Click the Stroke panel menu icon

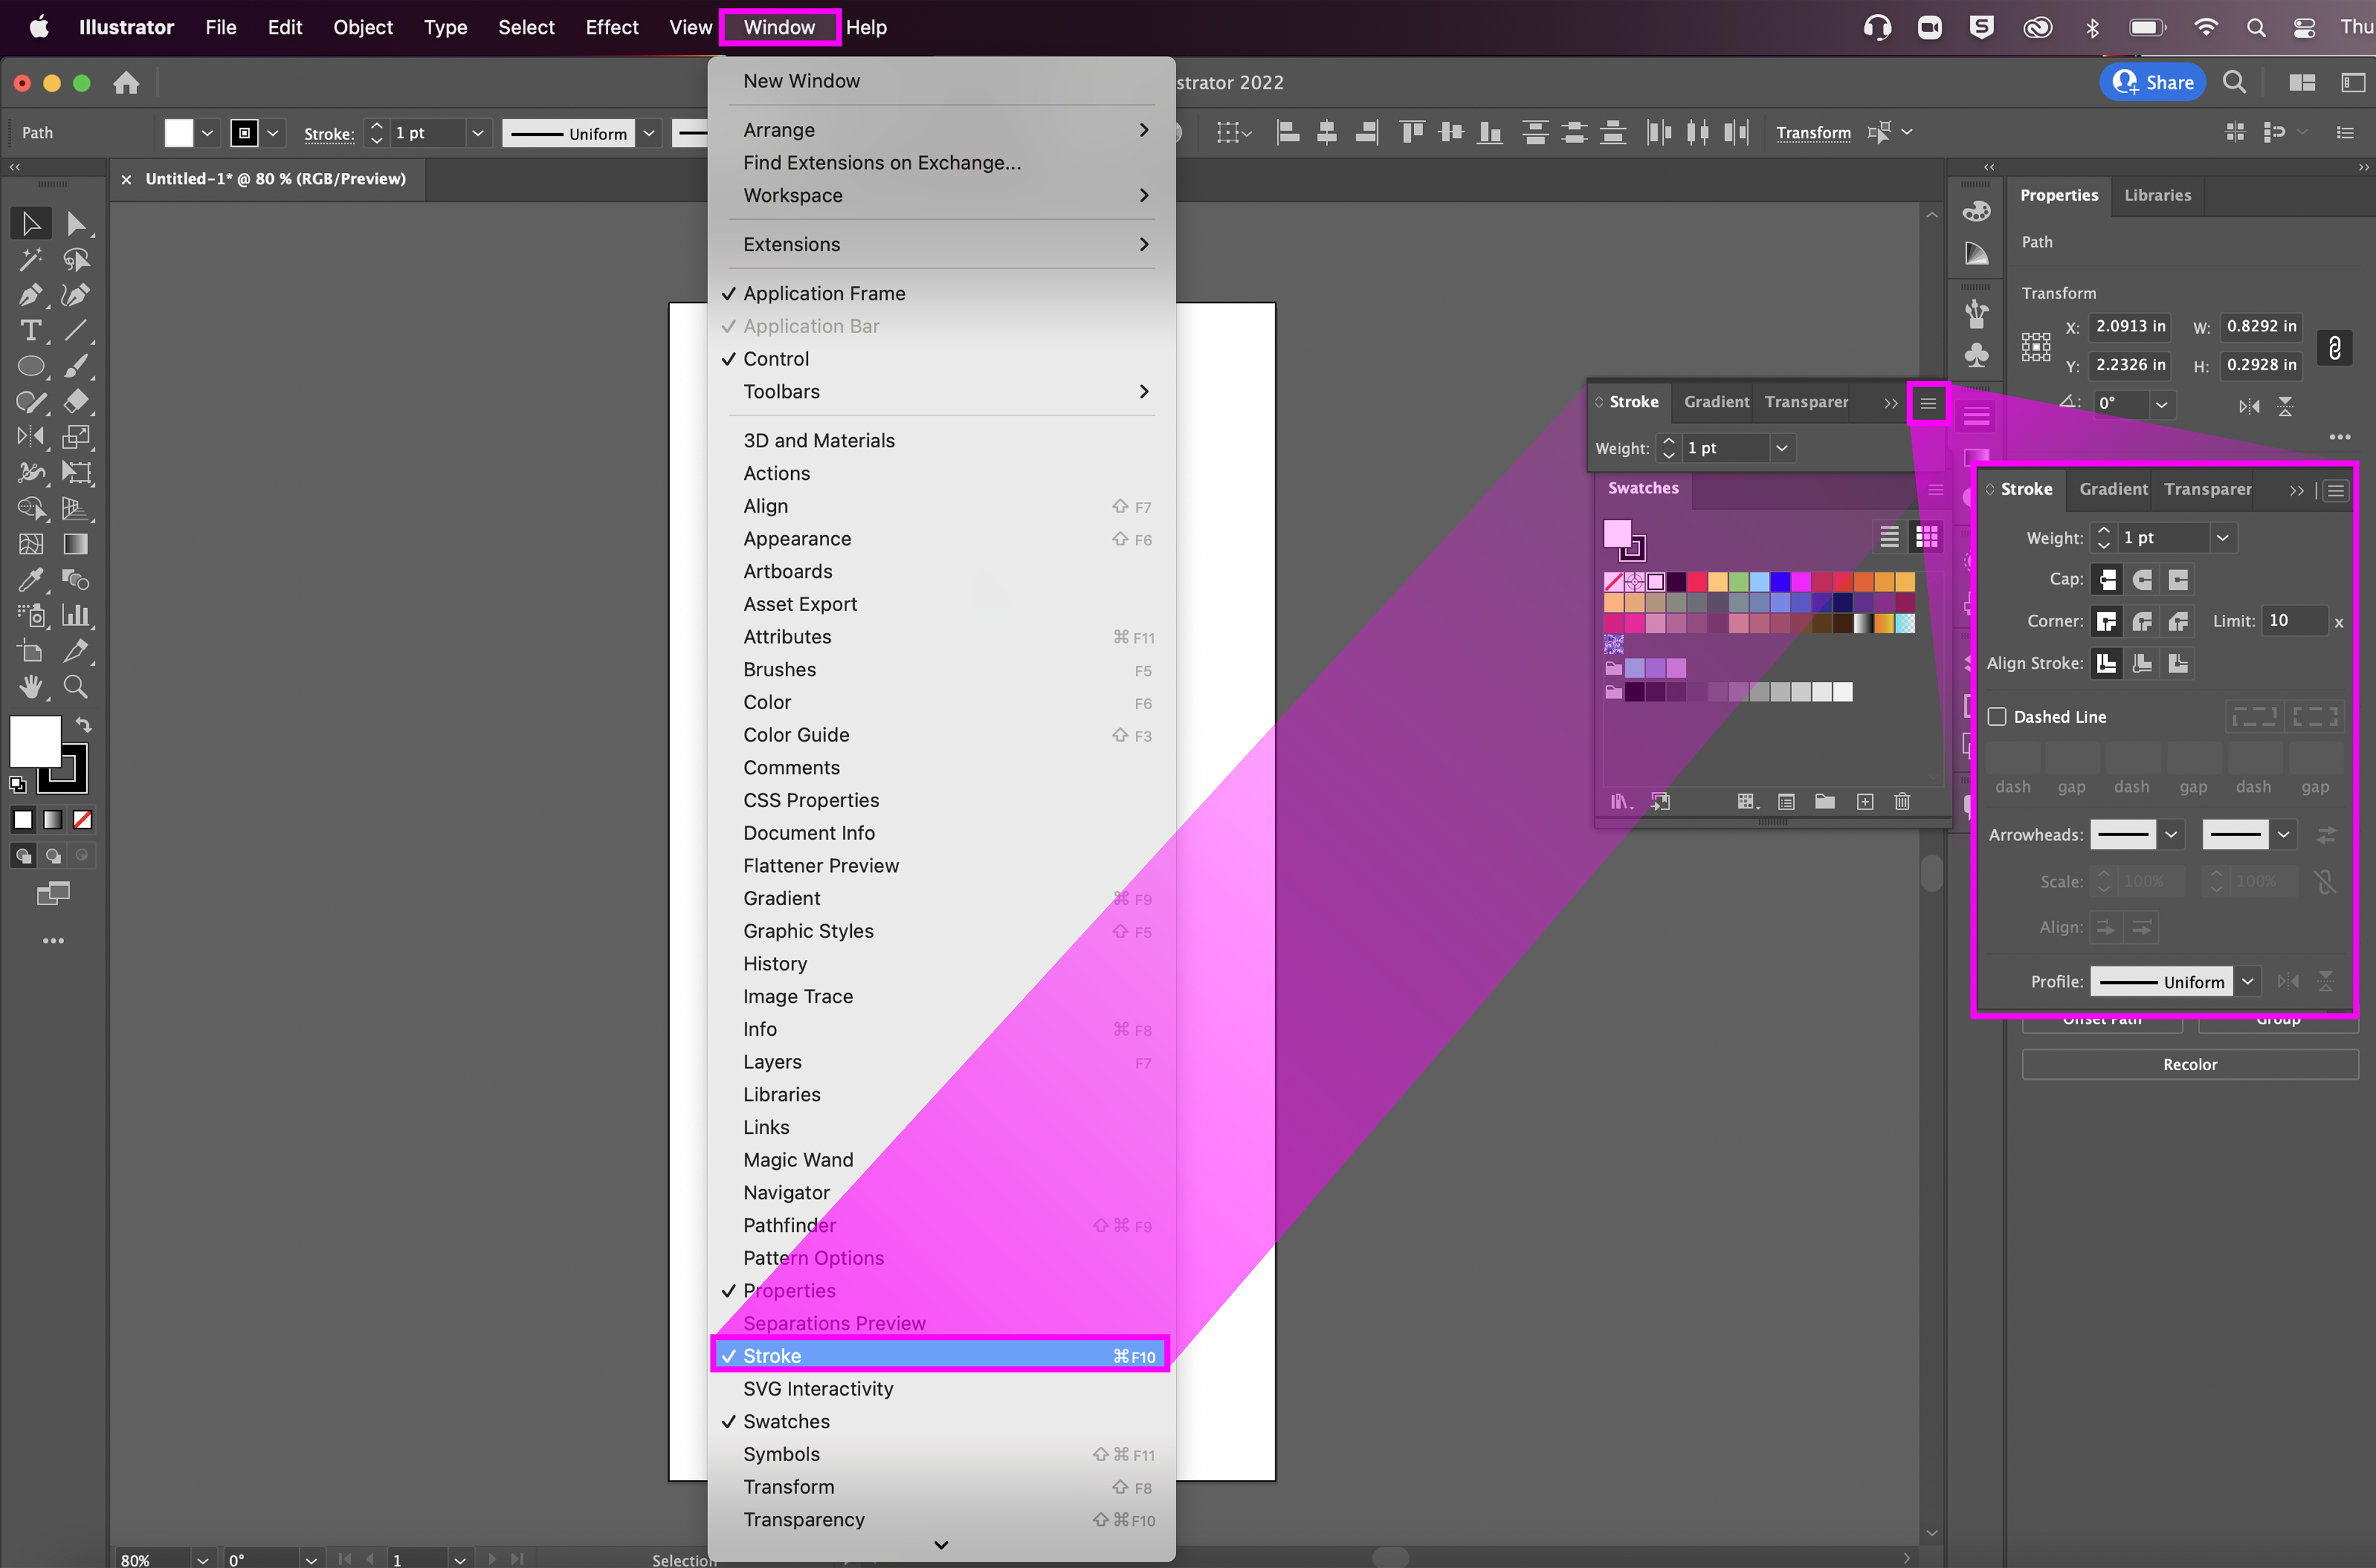click(1928, 403)
